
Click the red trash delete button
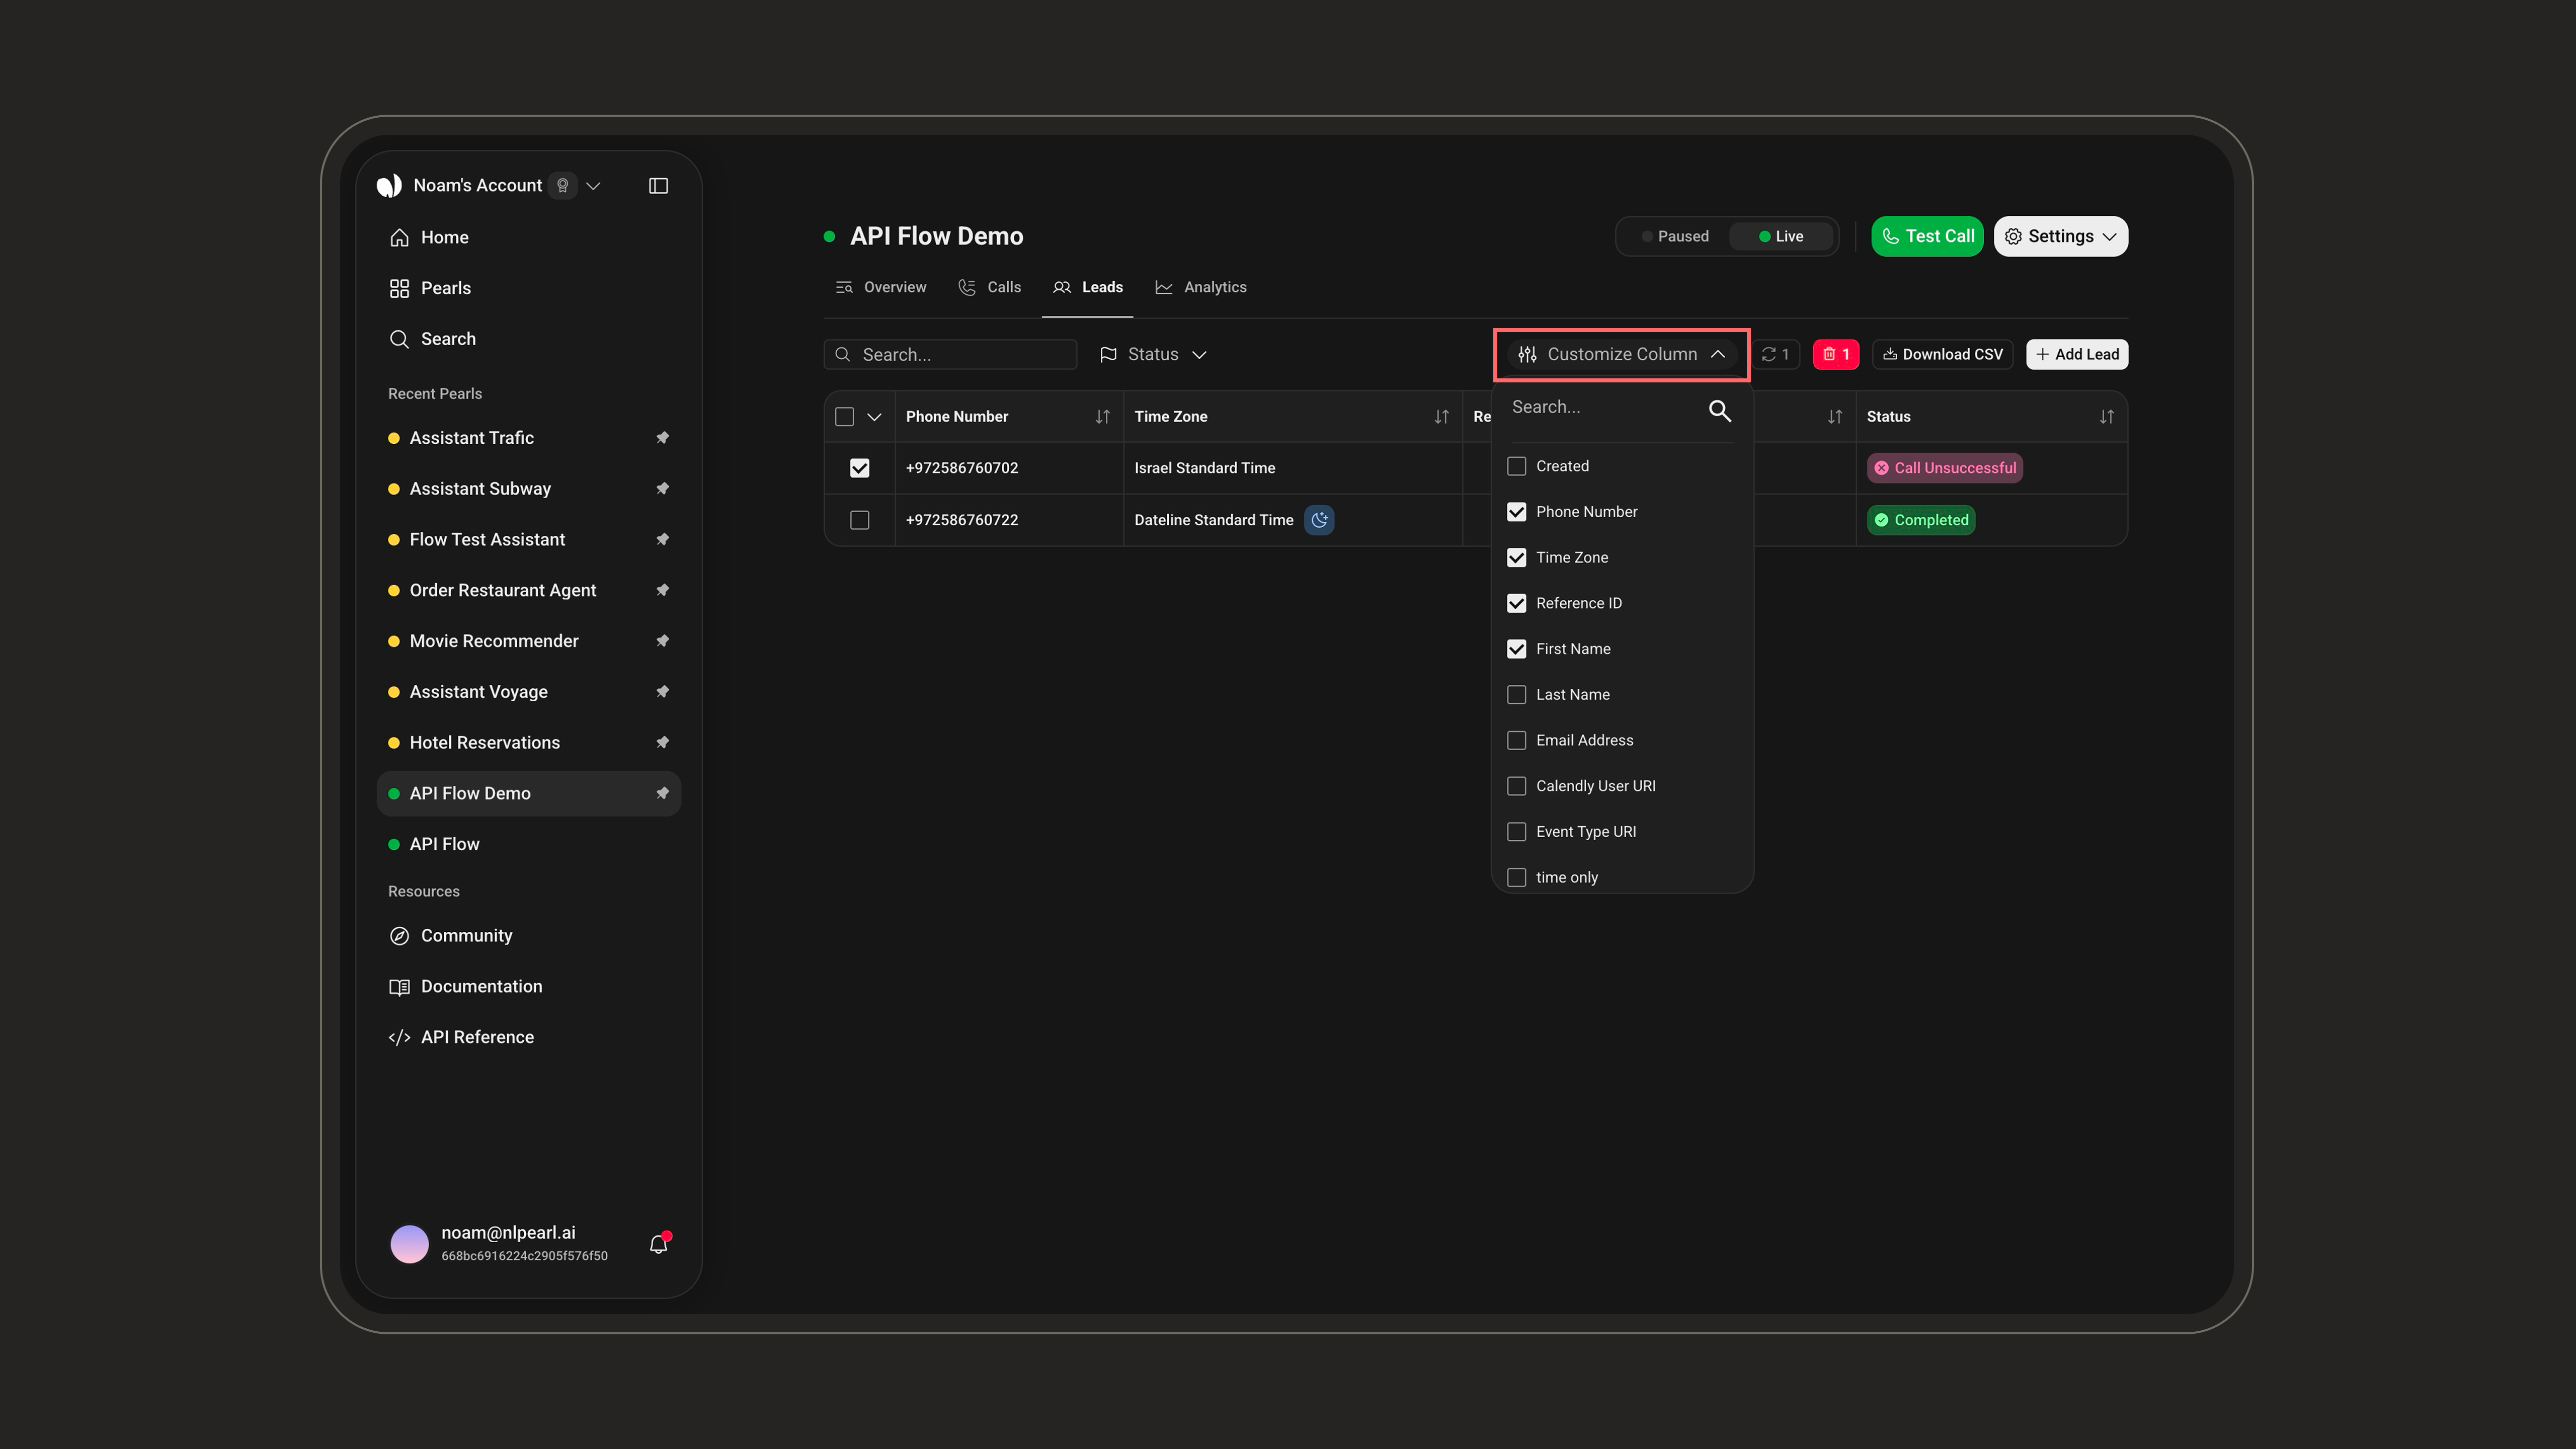click(1835, 354)
